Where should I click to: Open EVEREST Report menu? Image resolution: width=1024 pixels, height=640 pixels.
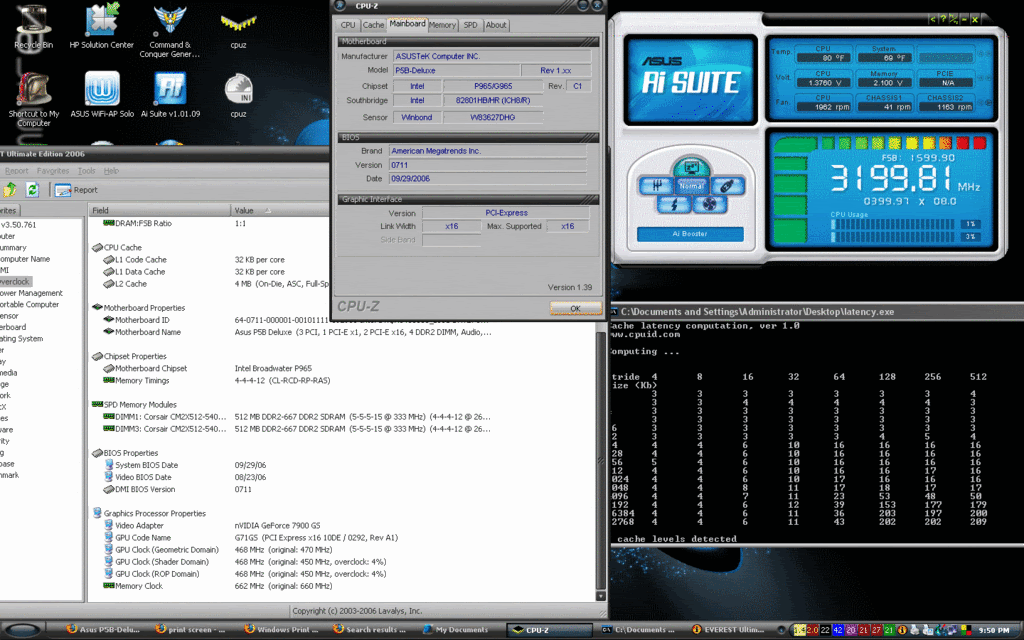tap(16, 171)
